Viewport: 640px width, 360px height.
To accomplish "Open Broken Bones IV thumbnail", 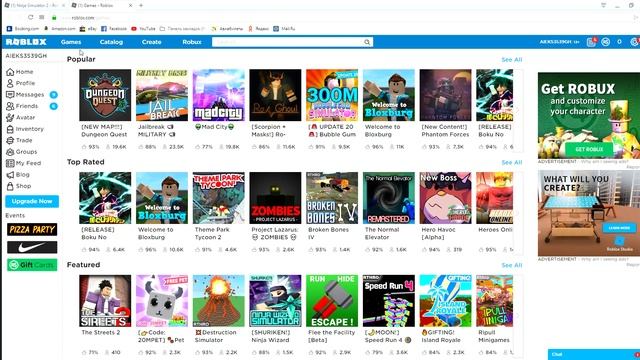I will tap(332, 198).
